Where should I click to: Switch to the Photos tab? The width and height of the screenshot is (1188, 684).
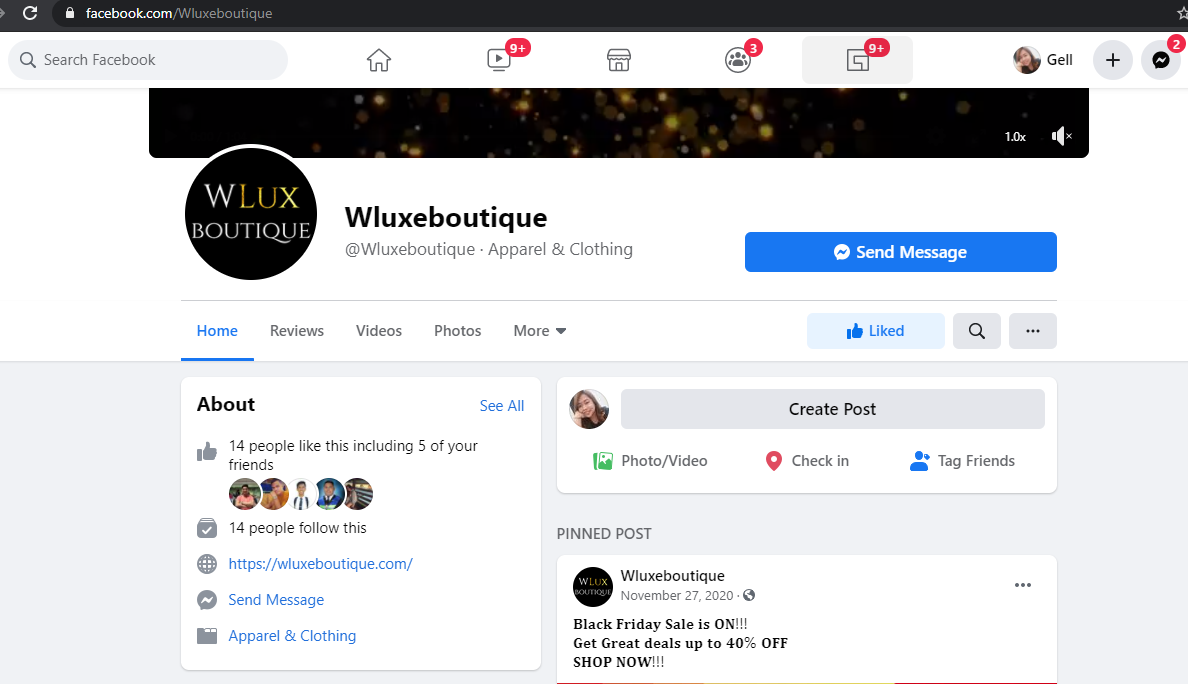point(458,331)
